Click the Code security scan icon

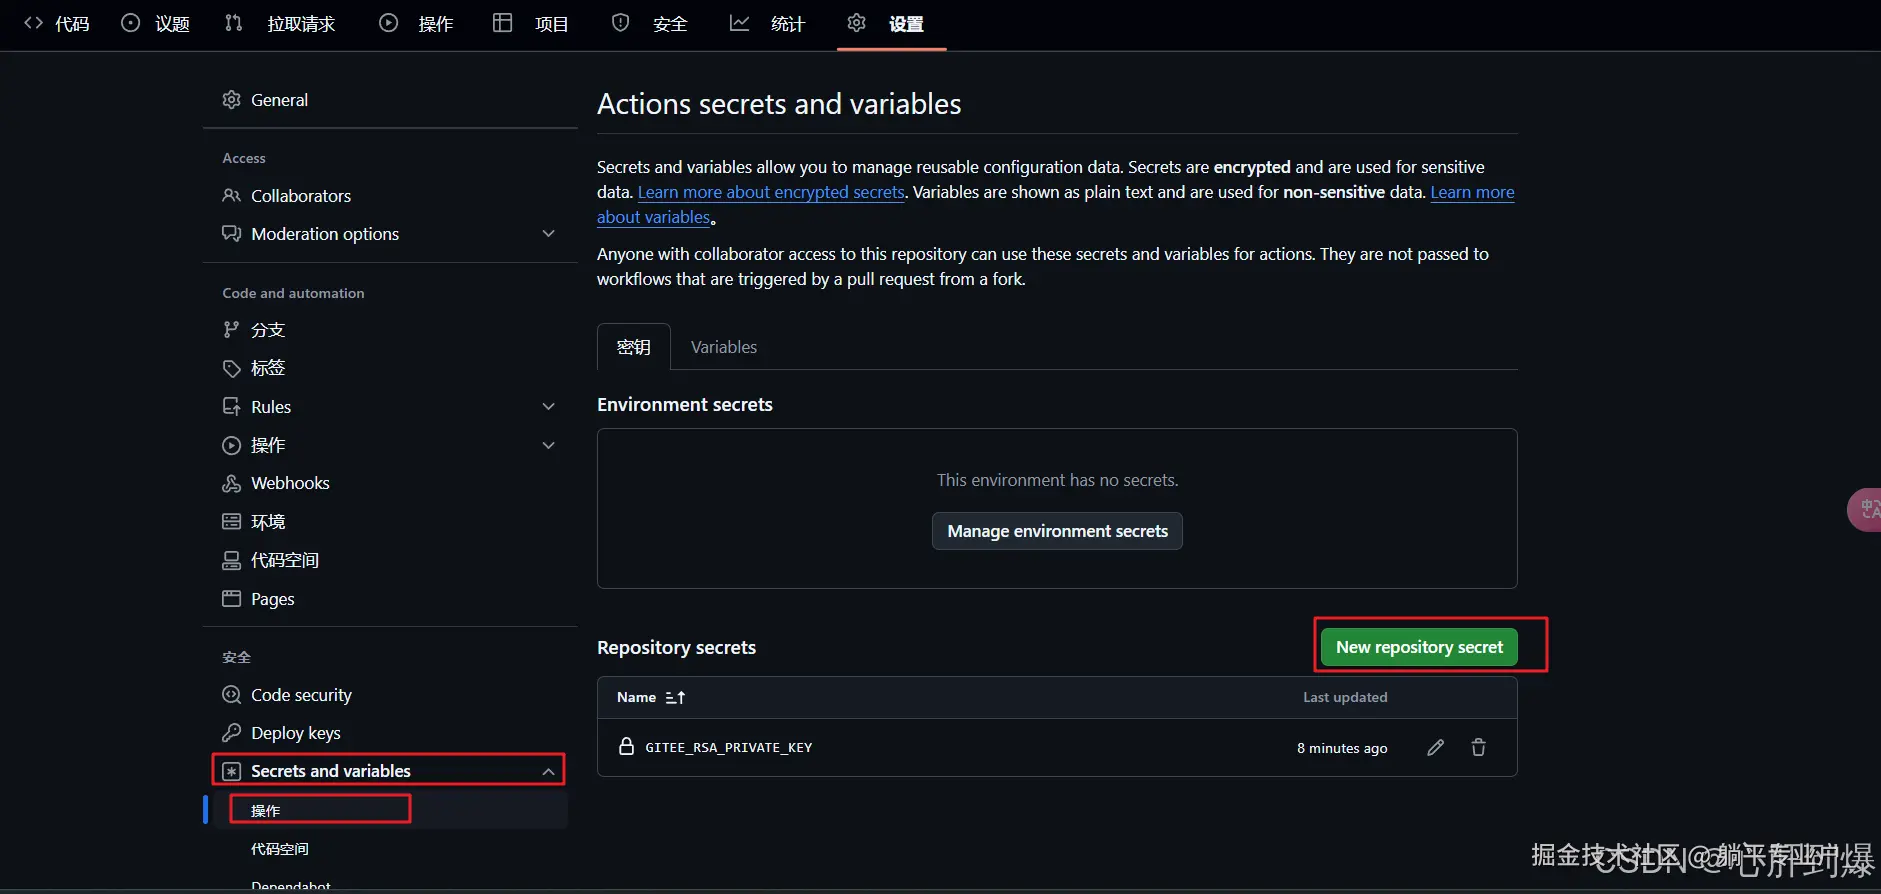pyautogui.click(x=231, y=695)
